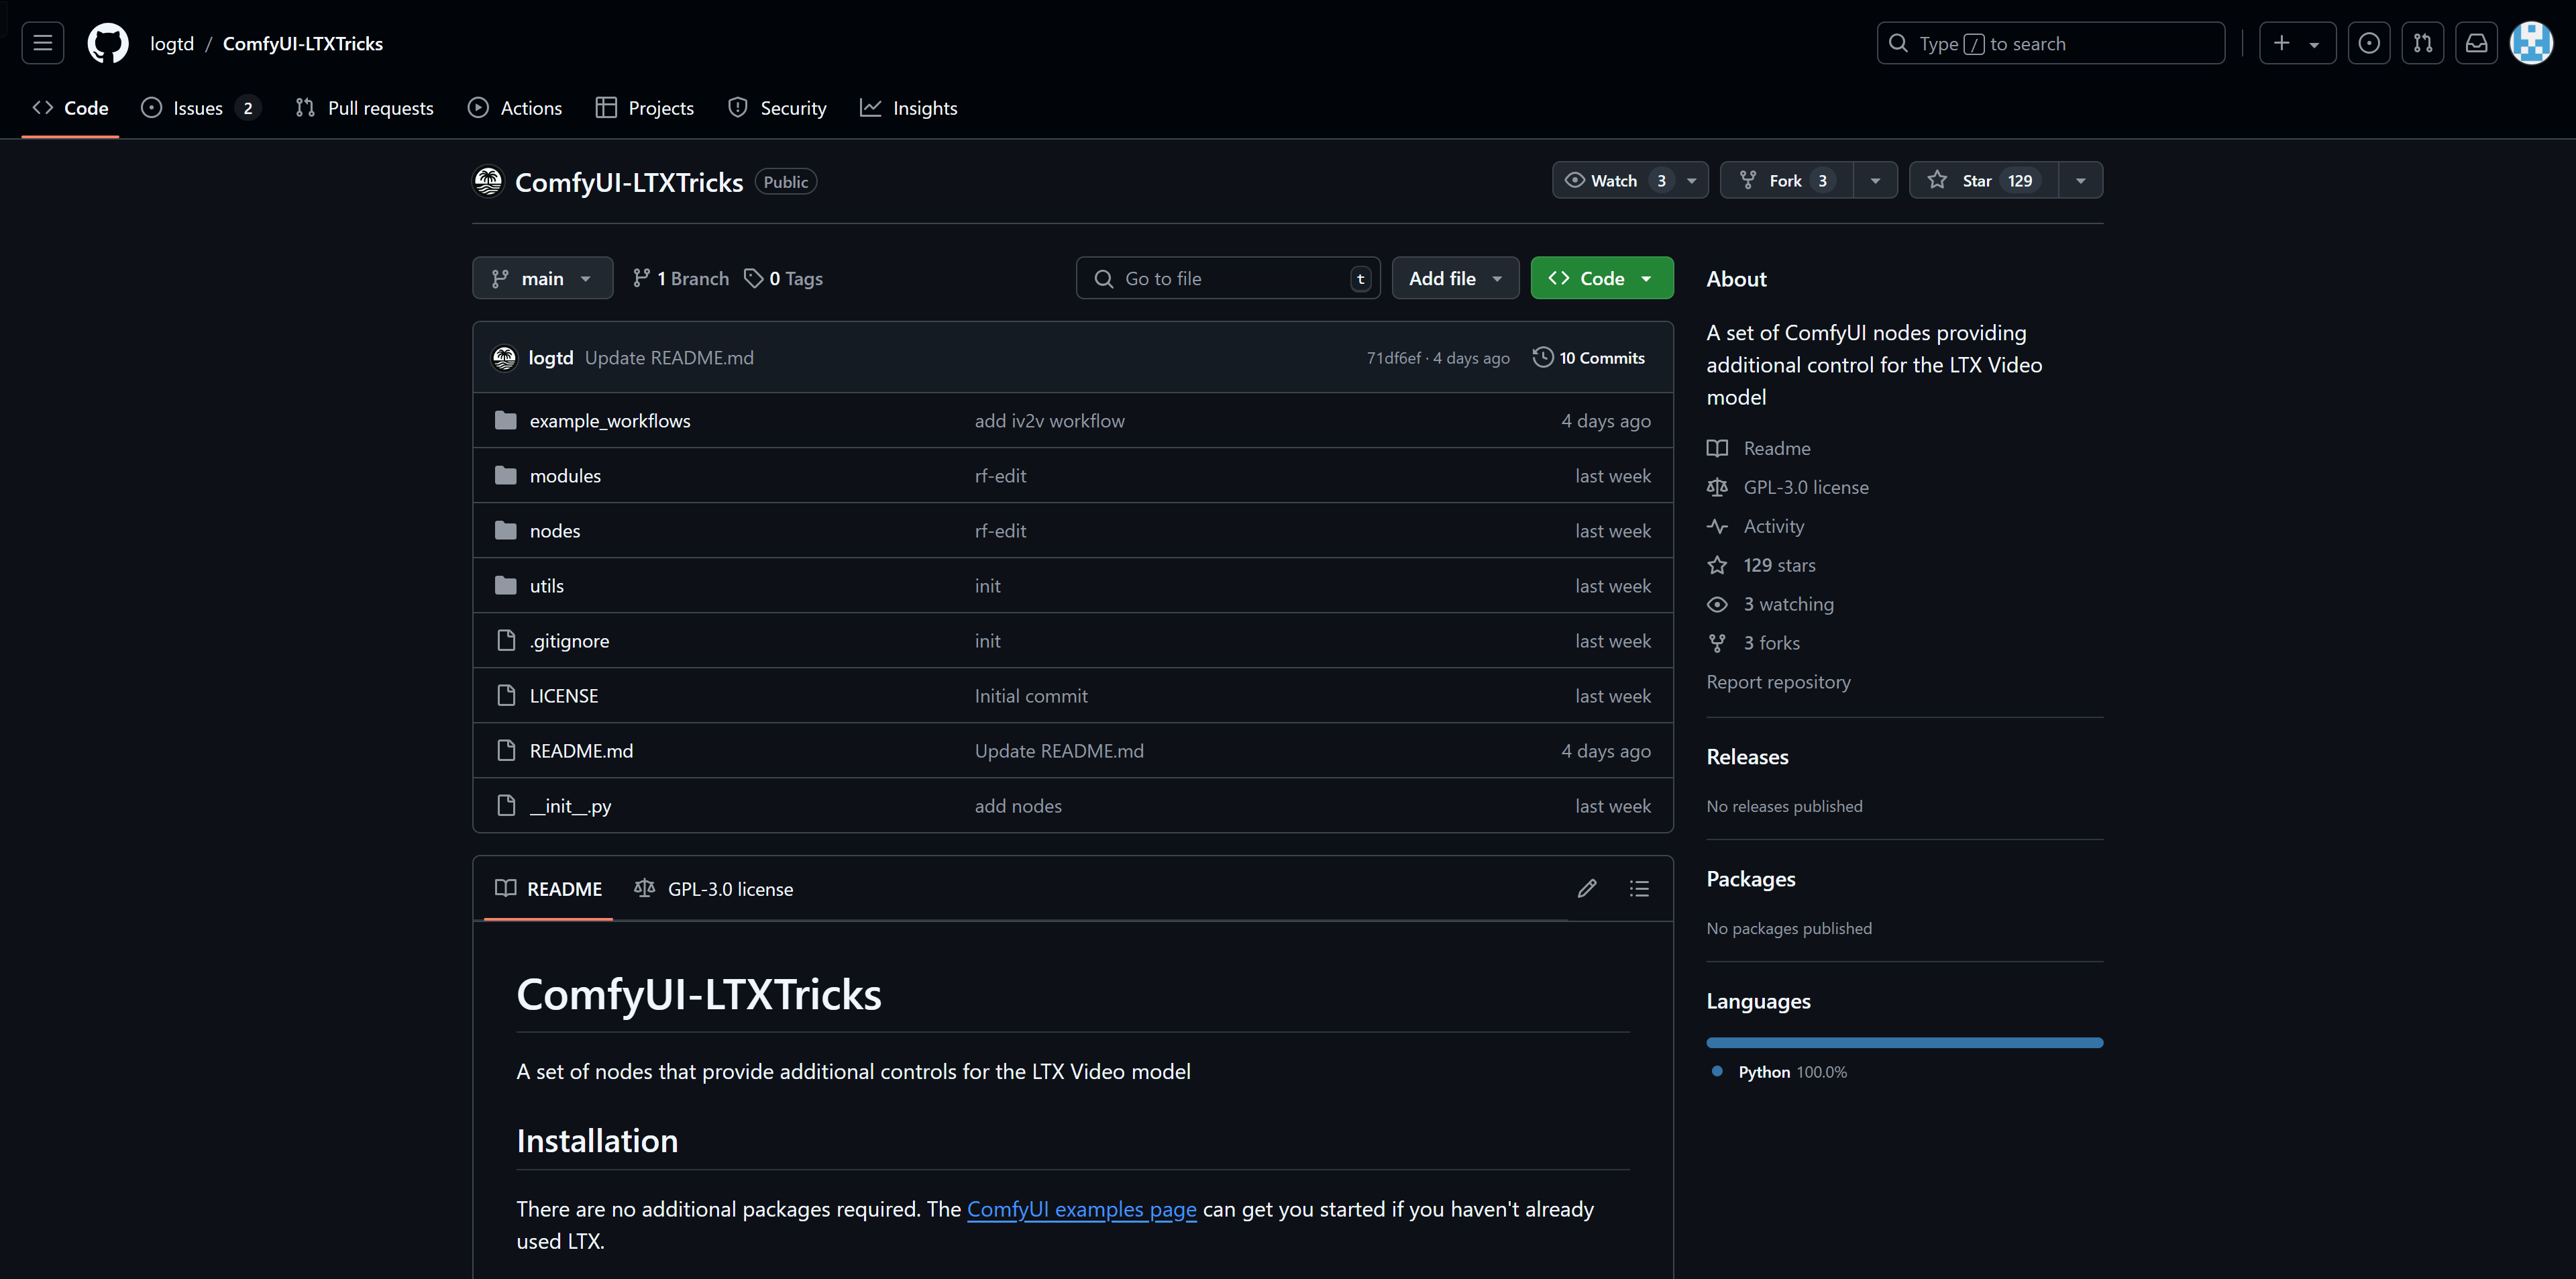Click the logtd owner link in breadcrumb

click(x=172, y=43)
